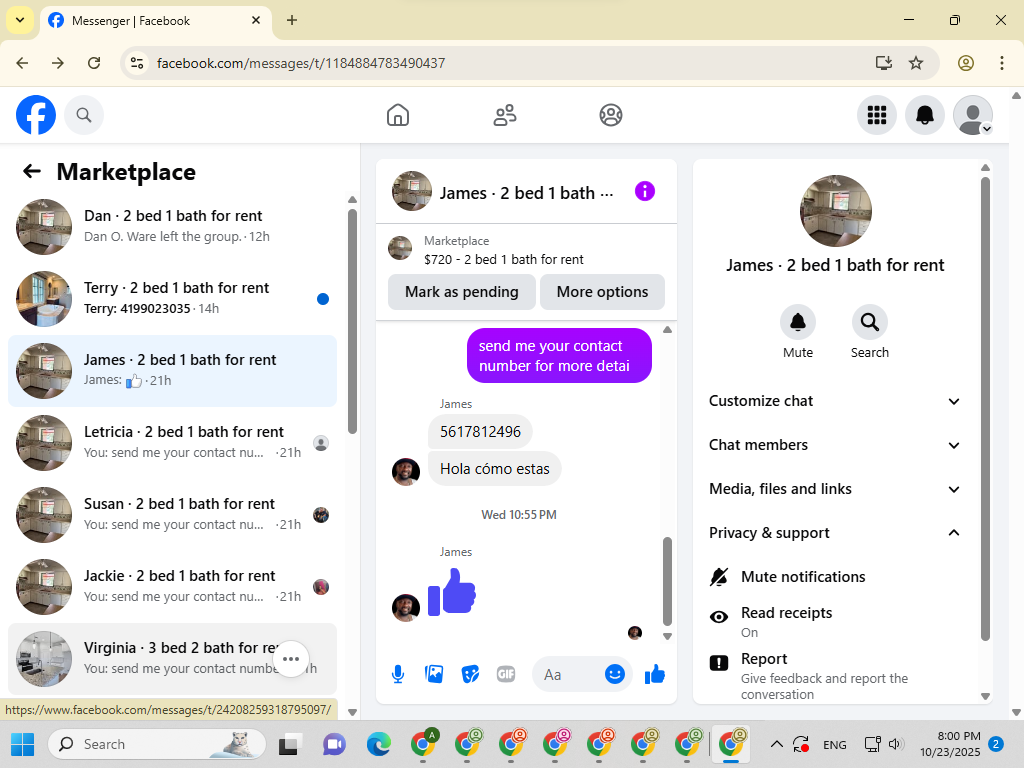Toggle Mute notifications option

point(833,577)
